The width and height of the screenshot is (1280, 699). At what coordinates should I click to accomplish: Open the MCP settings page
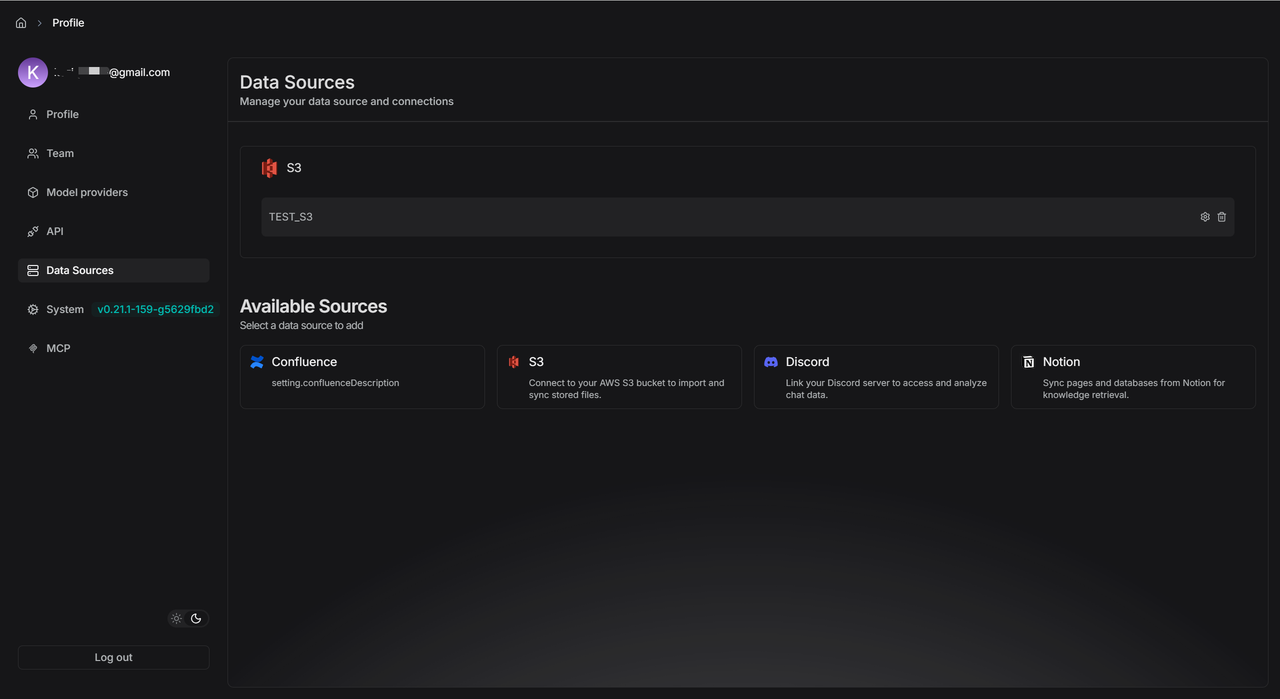coord(58,349)
